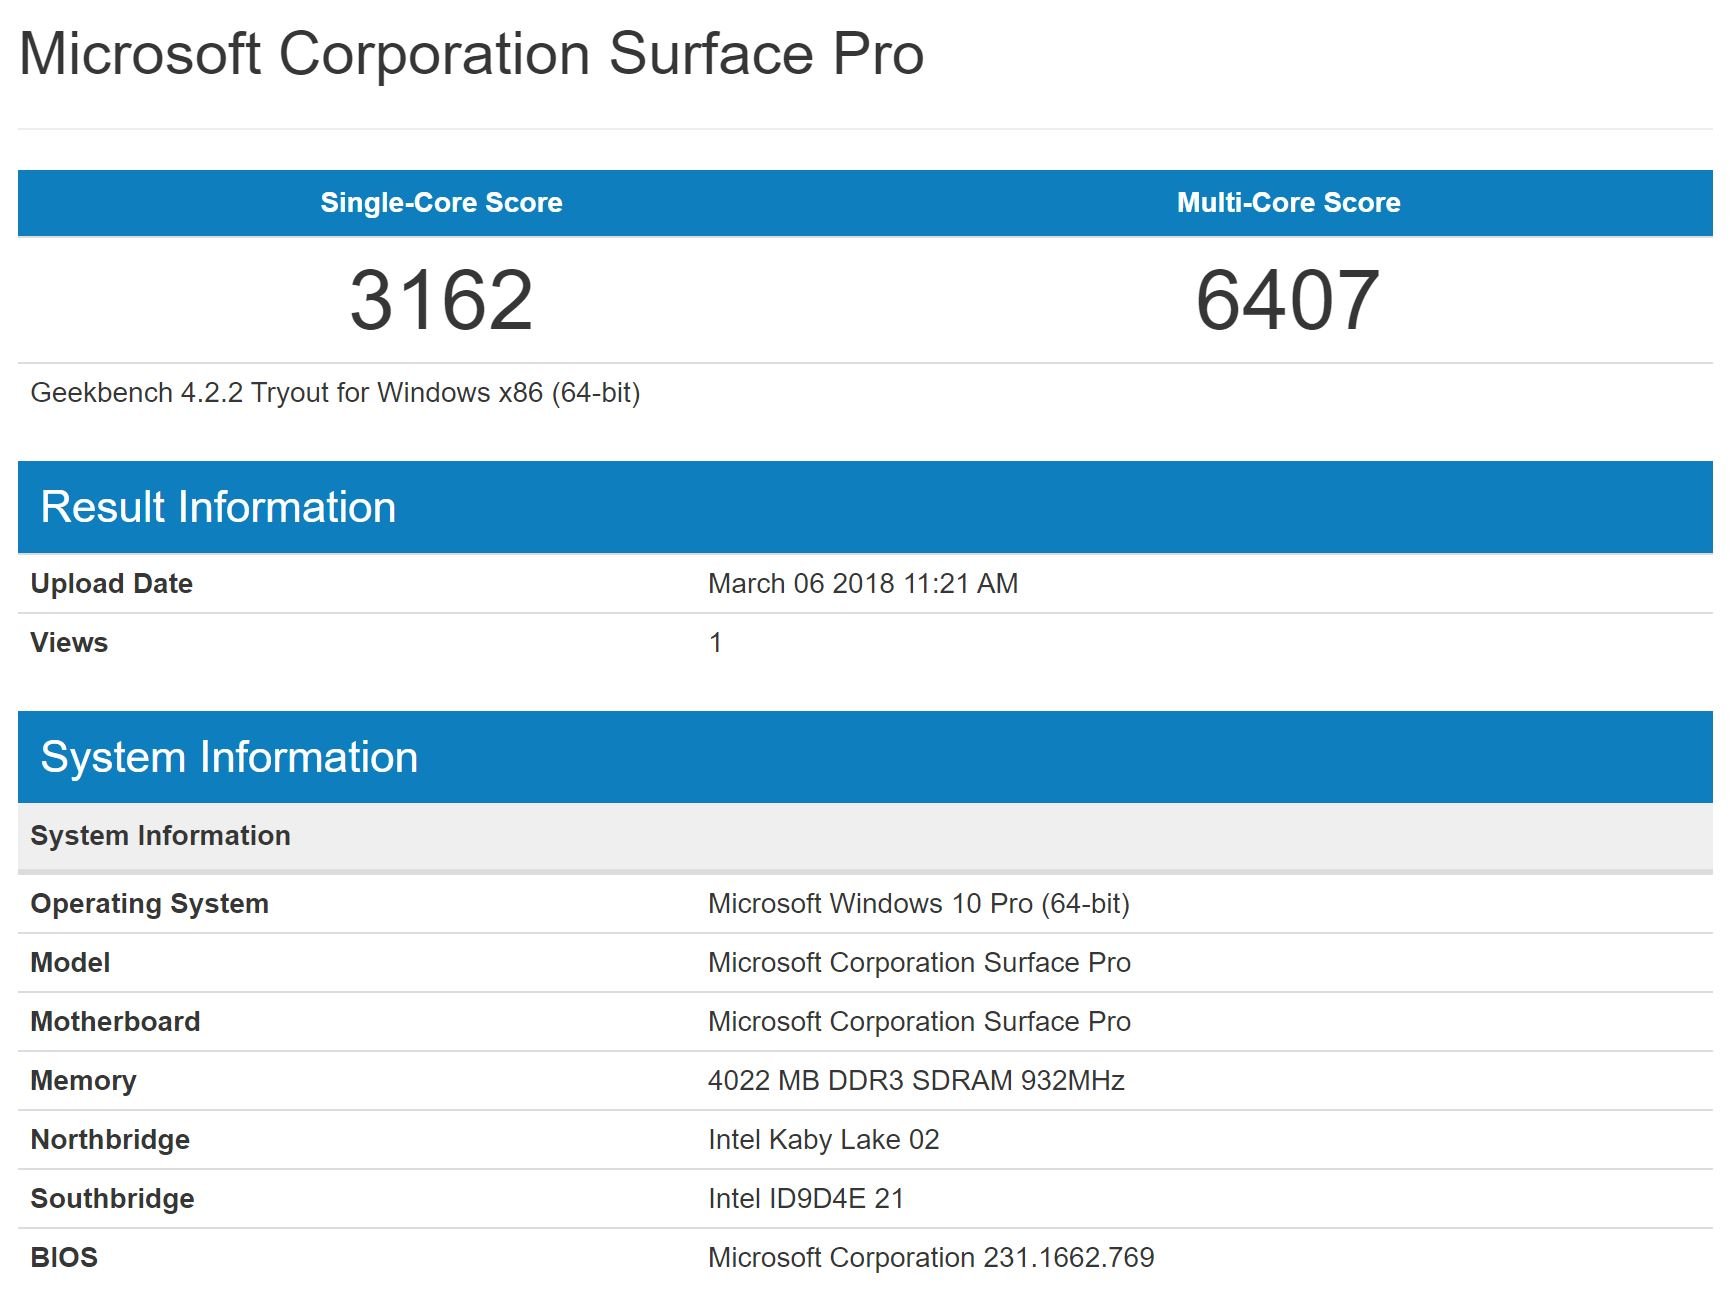Screen dimensions: 1731x1295
Task: Select the date March 06 2018 11:21 AM
Action: pos(863,584)
